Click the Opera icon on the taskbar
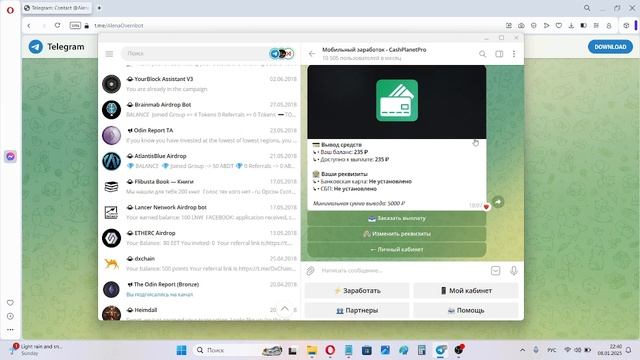The width and height of the screenshot is (640, 360). 330,350
